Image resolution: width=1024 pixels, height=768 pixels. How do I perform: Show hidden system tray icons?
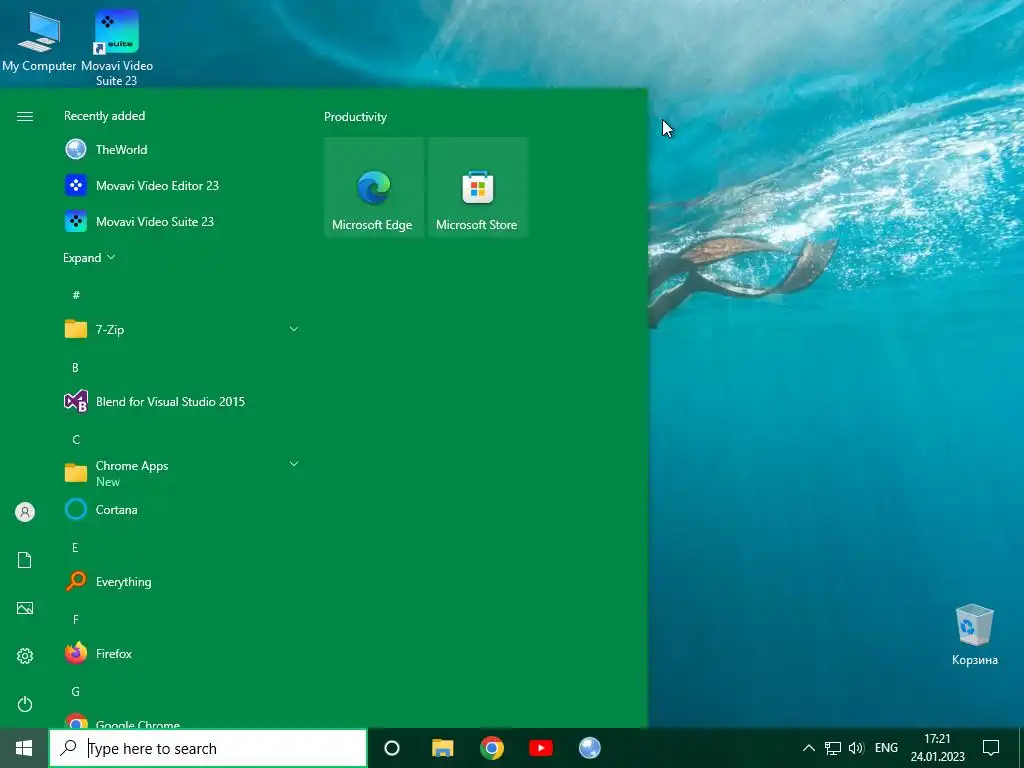[x=808, y=748]
